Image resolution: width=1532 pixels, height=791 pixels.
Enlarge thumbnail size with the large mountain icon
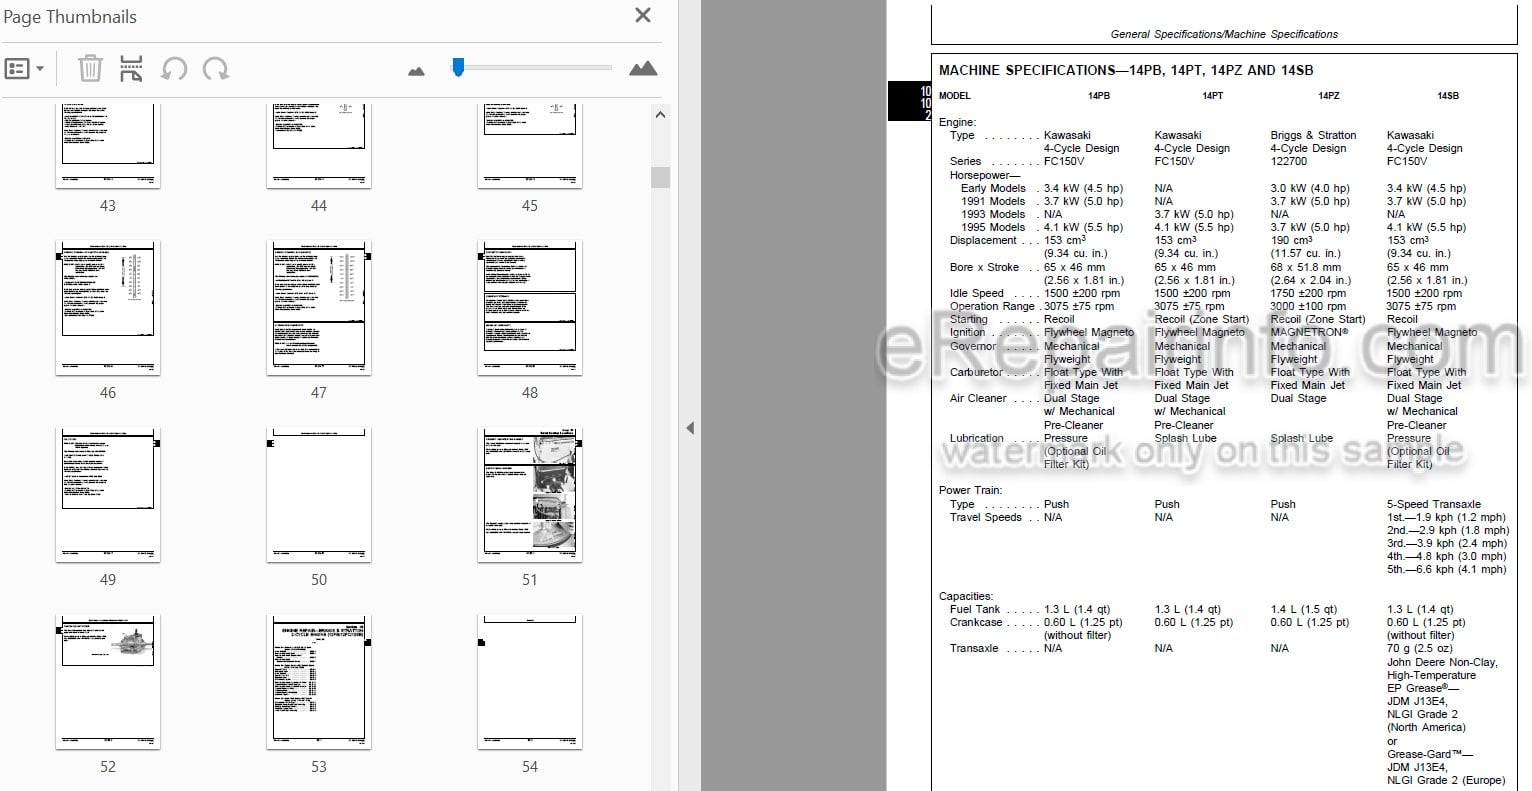coord(643,68)
